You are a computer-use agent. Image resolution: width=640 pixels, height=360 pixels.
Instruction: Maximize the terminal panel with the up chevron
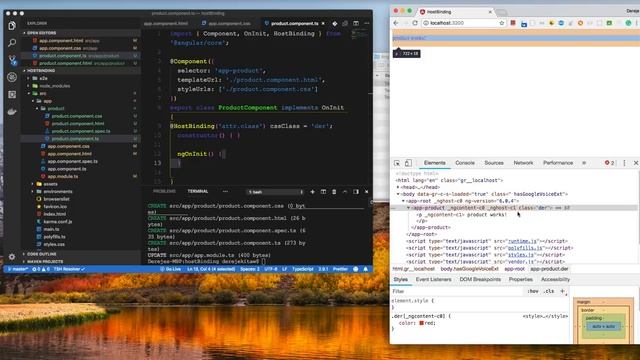(x=345, y=191)
